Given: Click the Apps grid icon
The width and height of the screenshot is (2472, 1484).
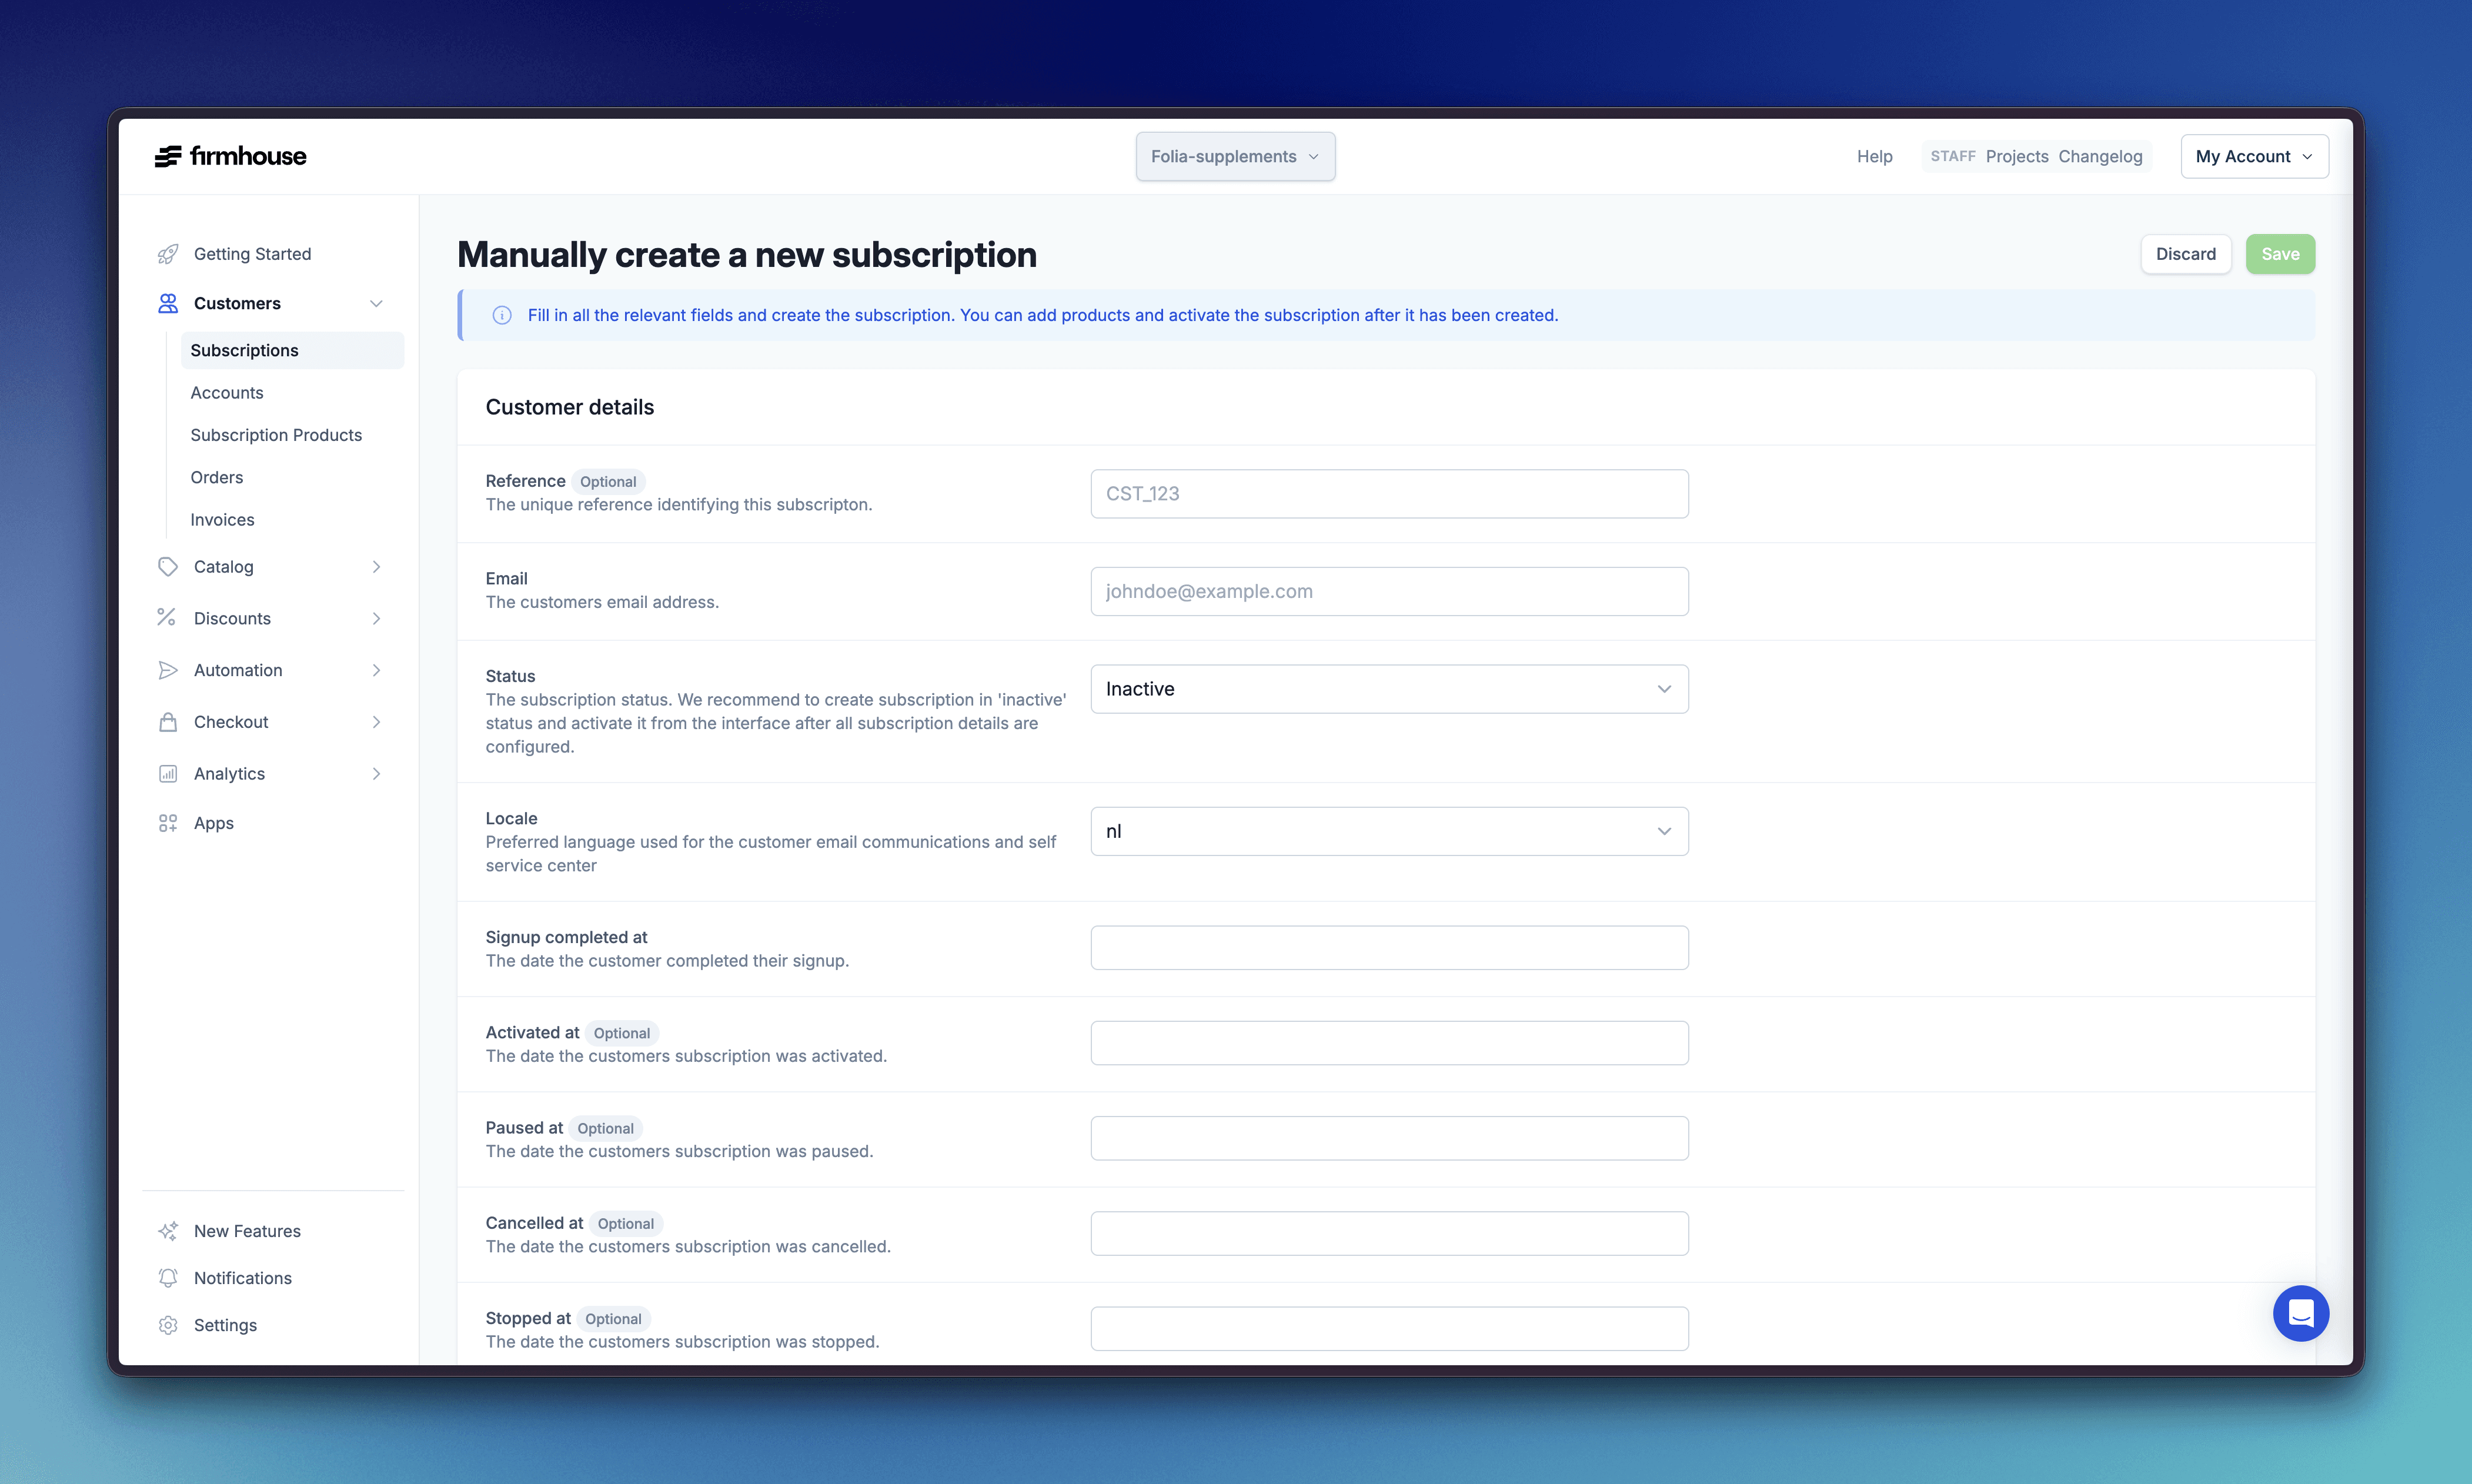Looking at the screenshot, I should (168, 823).
